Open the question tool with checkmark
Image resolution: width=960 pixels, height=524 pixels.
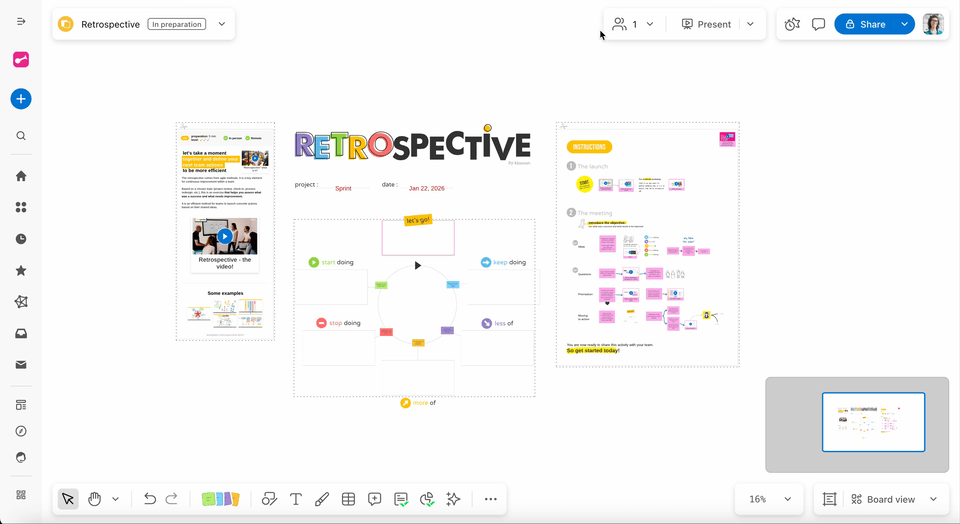point(401,500)
